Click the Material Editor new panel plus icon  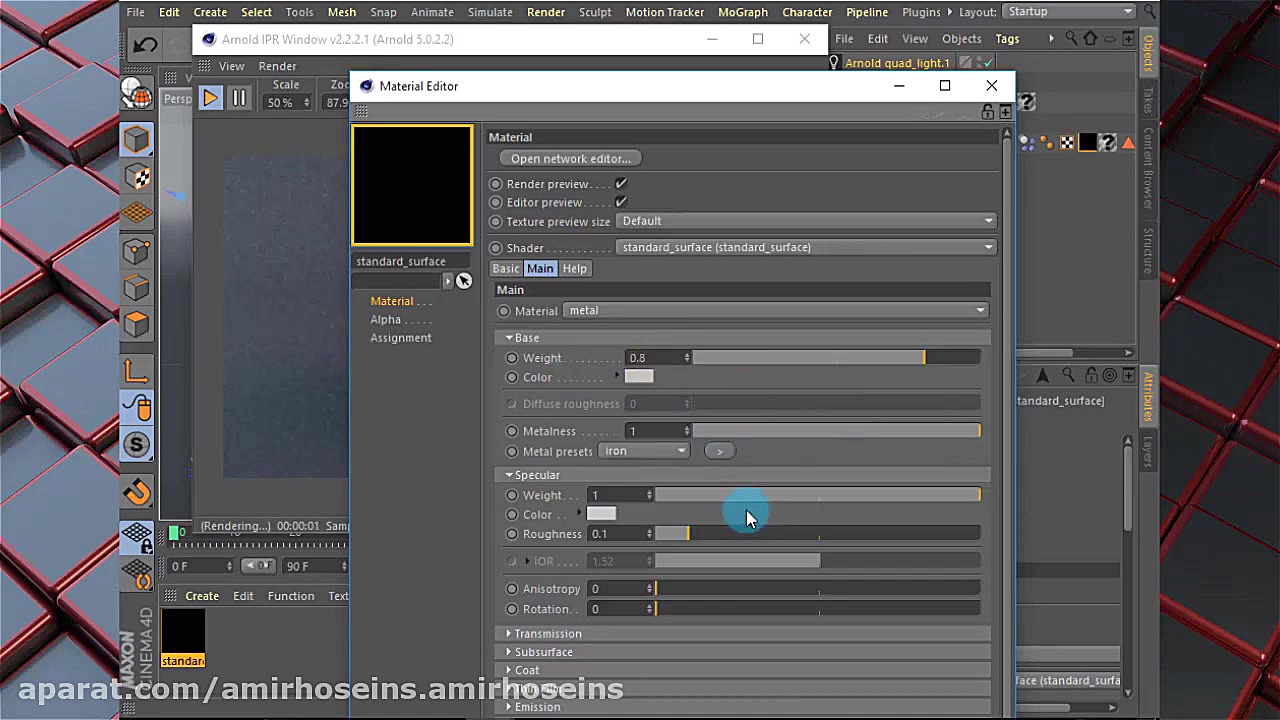coord(1005,112)
